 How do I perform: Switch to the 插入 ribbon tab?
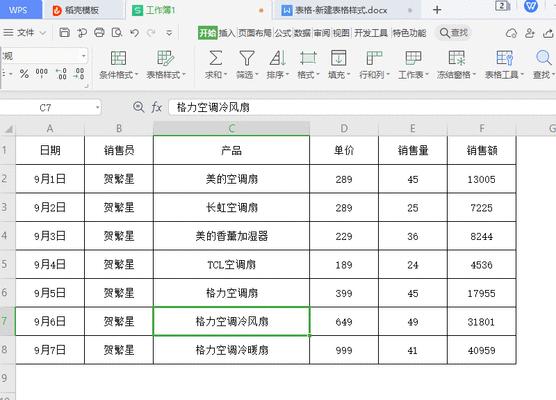(x=227, y=33)
